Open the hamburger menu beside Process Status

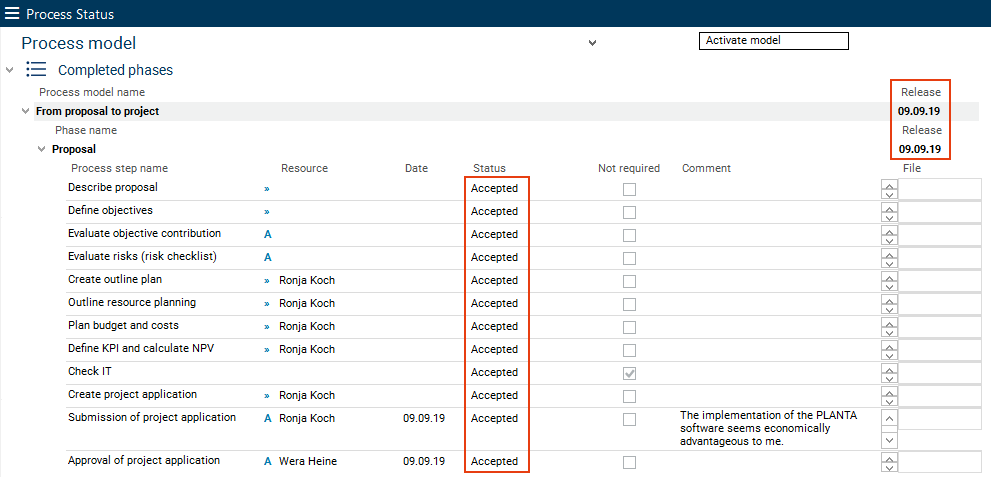(x=12, y=14)
